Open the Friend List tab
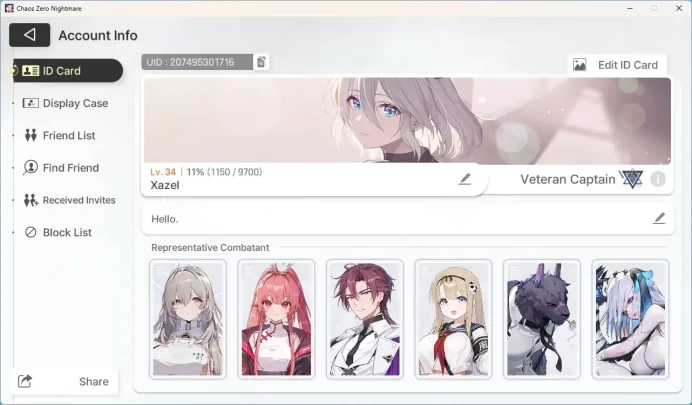692x405 pixels. point(60,135)
